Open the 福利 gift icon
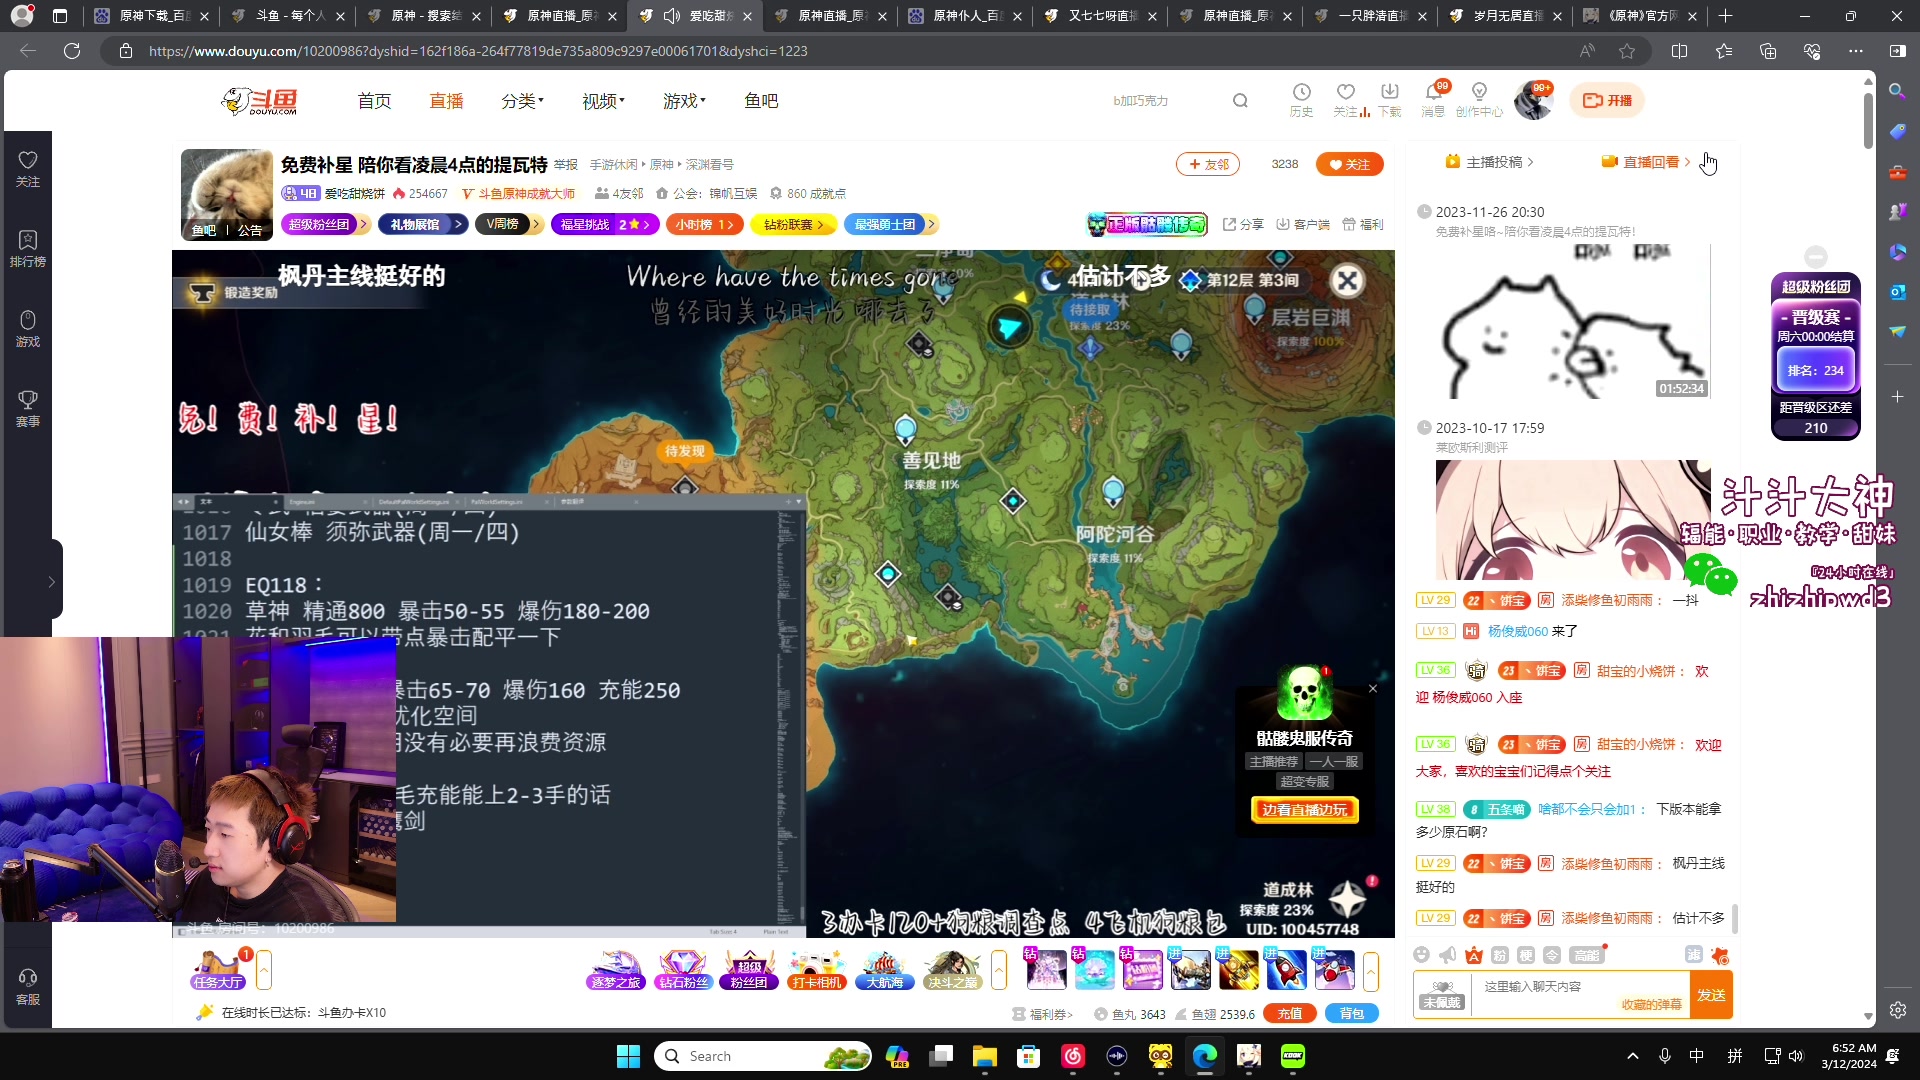 tap(1363, 224)
